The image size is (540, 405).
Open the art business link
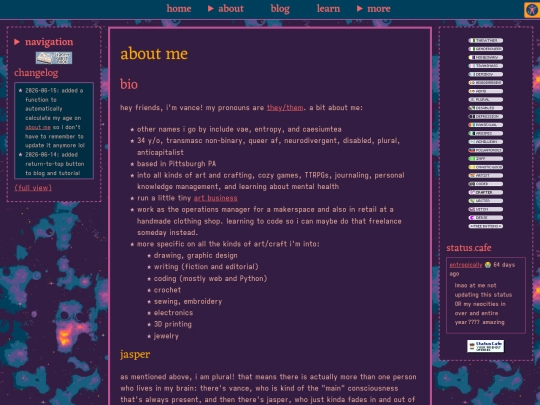point(216,198)
